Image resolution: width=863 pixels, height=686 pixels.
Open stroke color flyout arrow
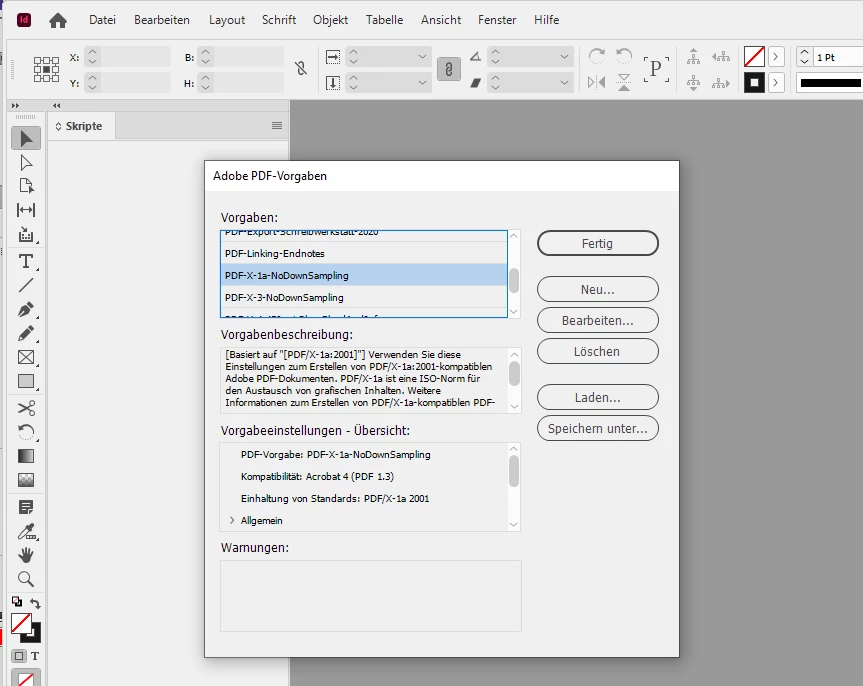click(x=775, y=83)
